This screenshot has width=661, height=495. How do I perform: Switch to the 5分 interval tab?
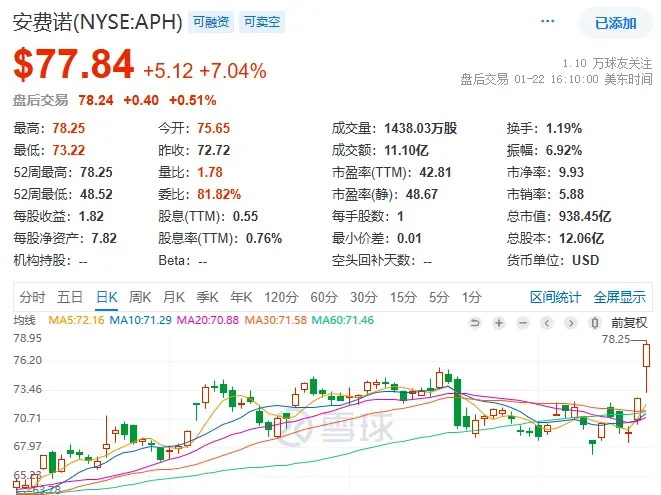(439, 297)
